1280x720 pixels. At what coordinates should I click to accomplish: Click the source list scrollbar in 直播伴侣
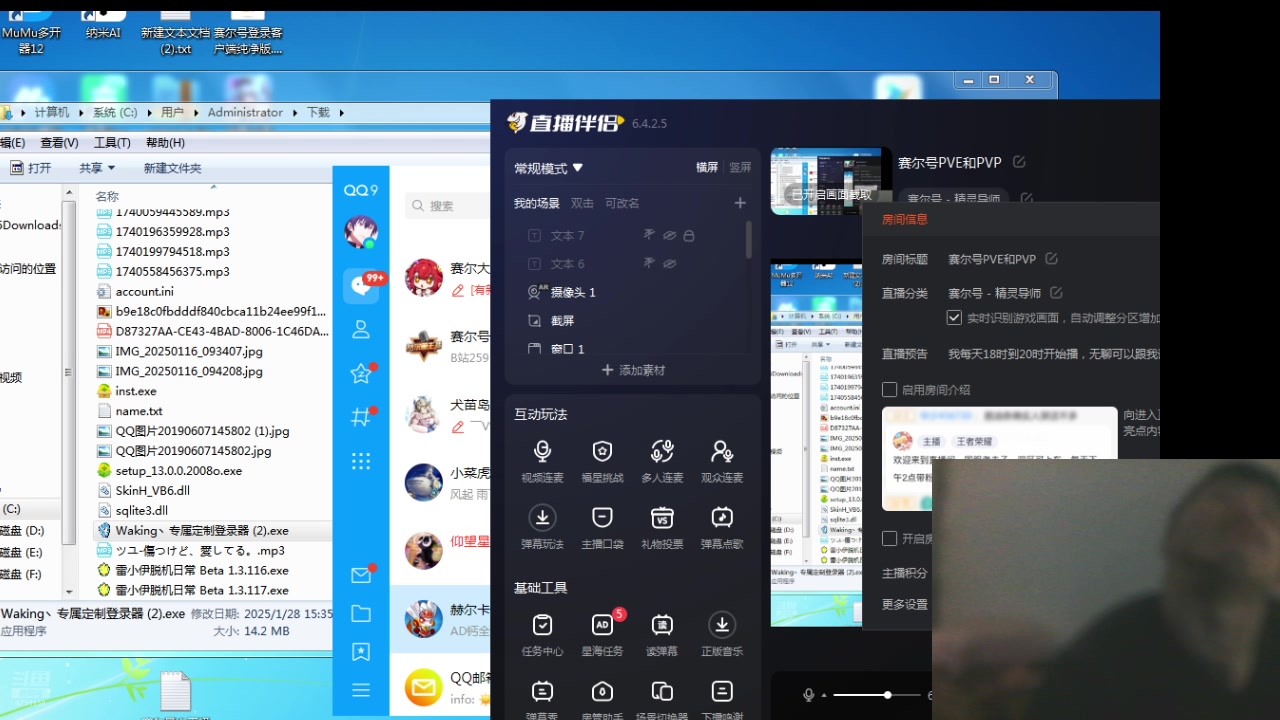[x=749, y=240]
